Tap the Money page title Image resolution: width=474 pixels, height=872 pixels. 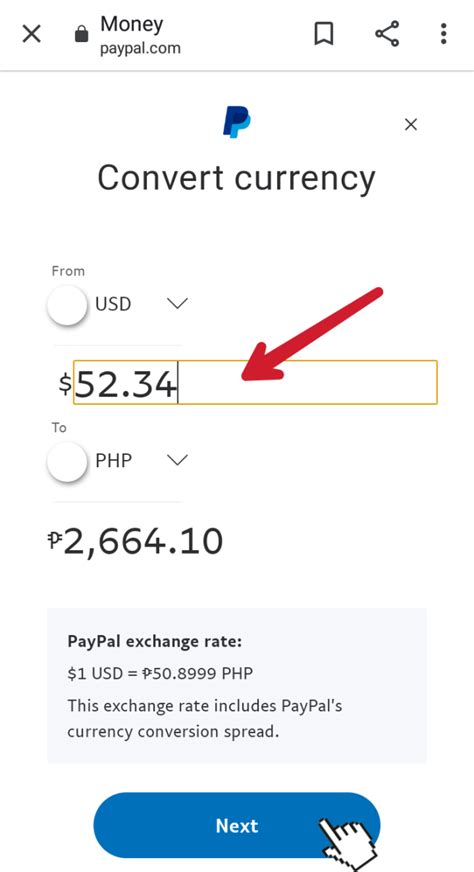pos(132,24)
